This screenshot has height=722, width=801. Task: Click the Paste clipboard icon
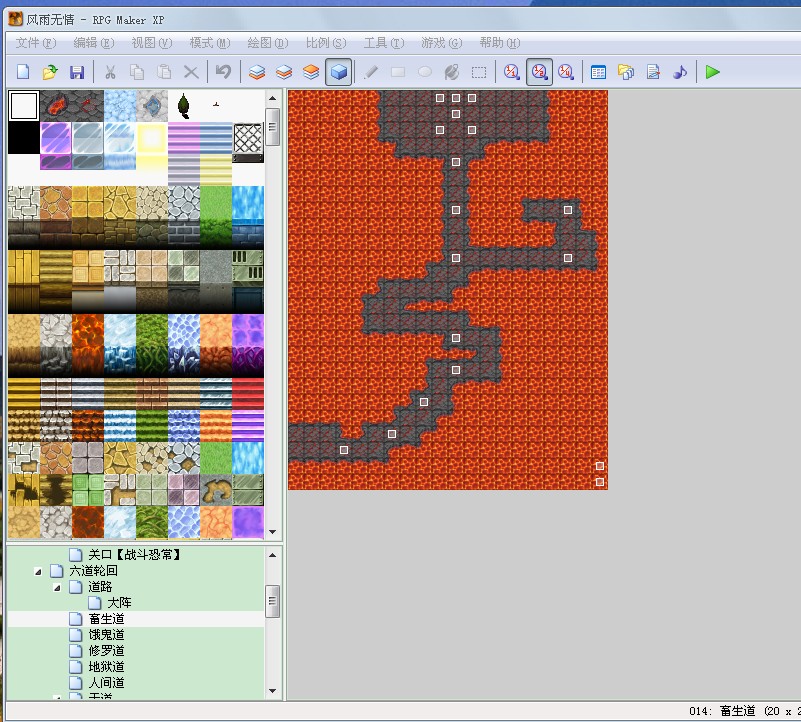(x=164, y=72)
